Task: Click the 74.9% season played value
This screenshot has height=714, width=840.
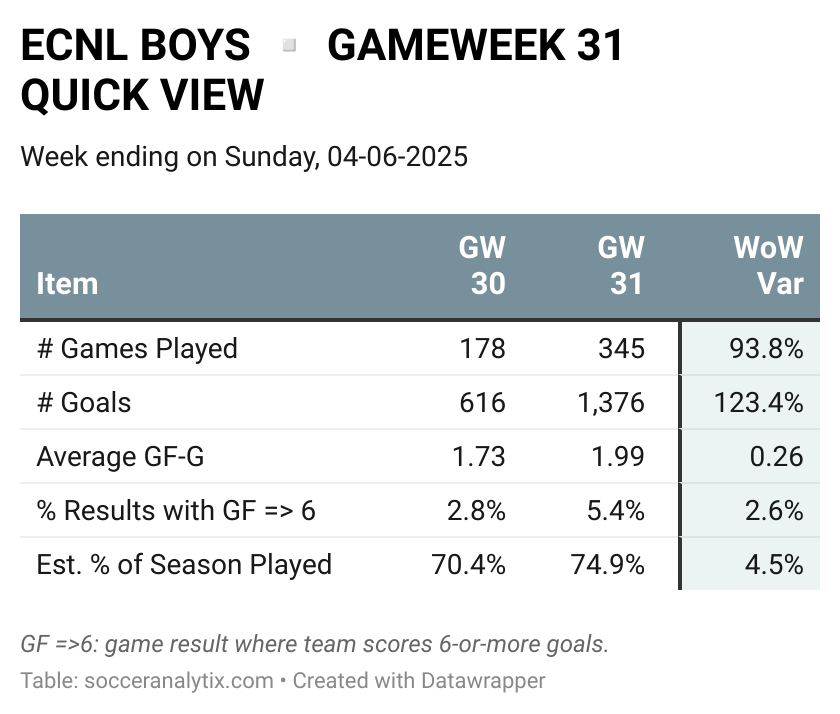Action: [x=608, y=565]
